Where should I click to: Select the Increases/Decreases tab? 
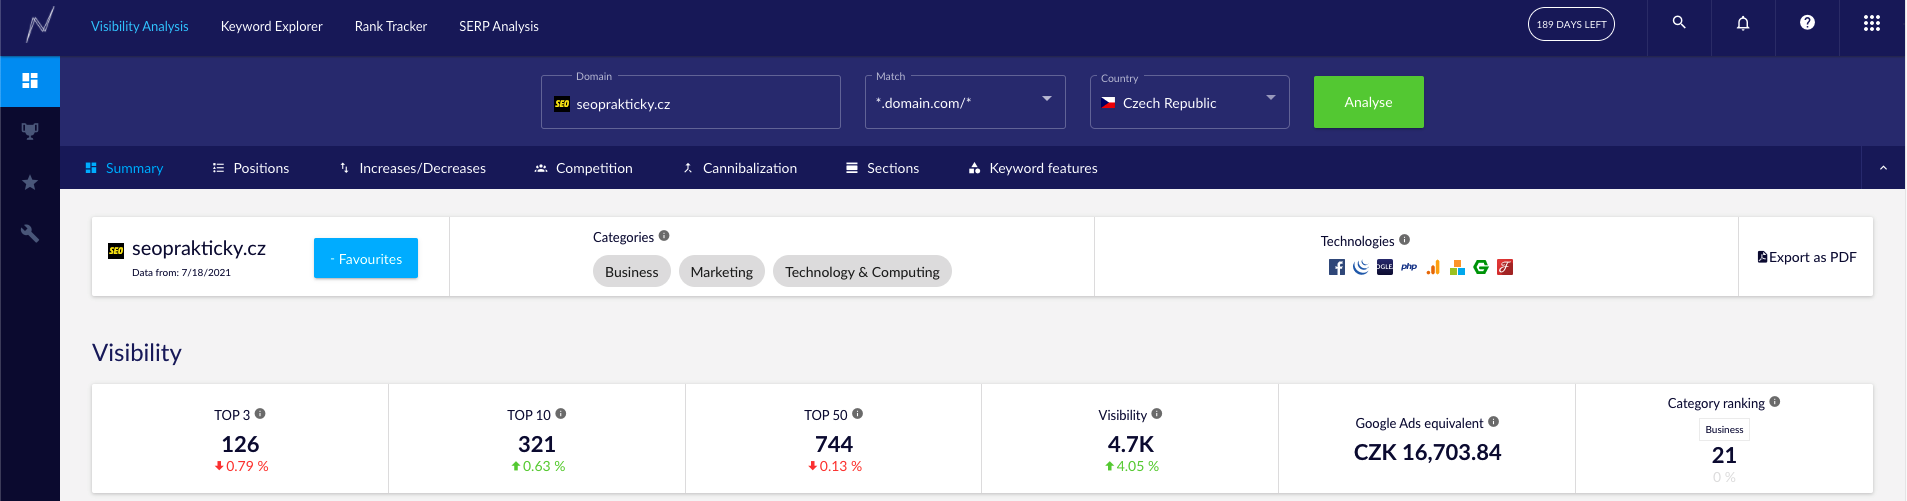pyautogui.click(x=412, y=168)
